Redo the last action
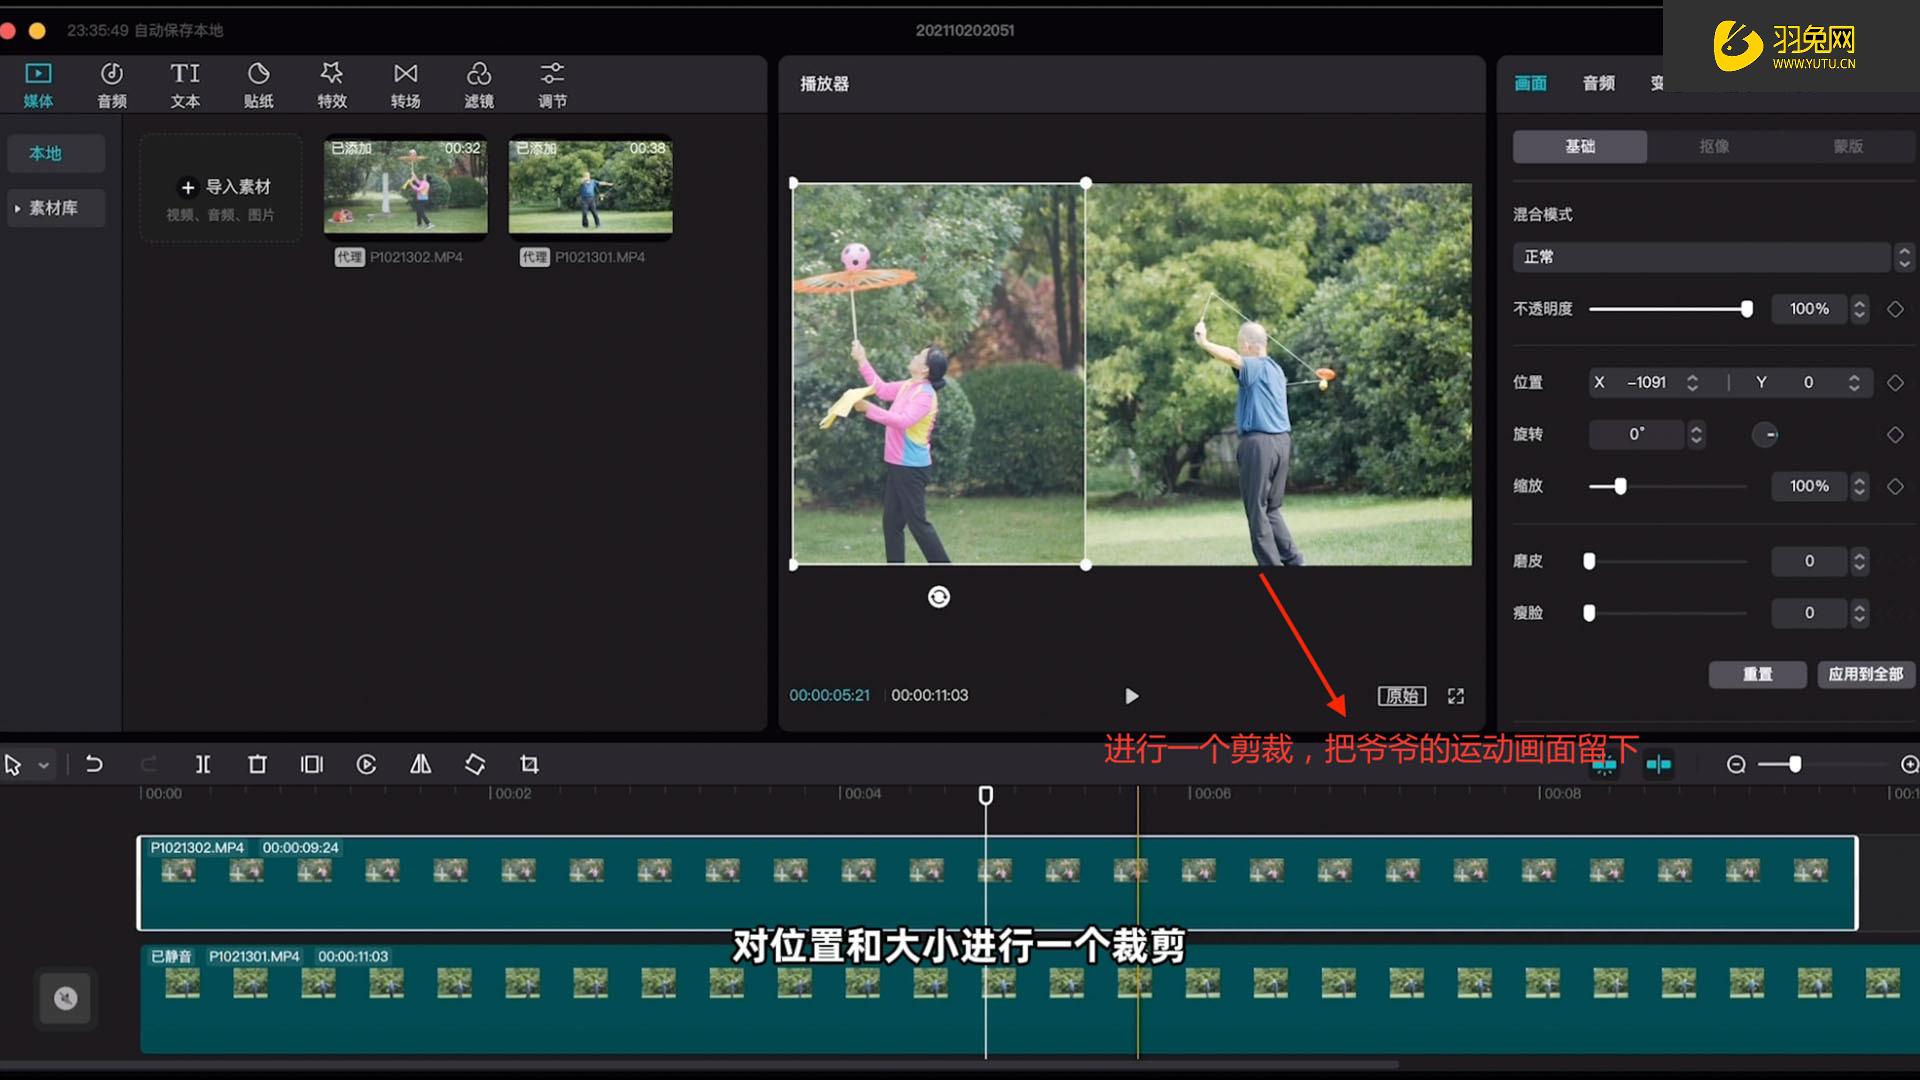This screenshot has height=1080, width=1920. click(x=148, y=765)
